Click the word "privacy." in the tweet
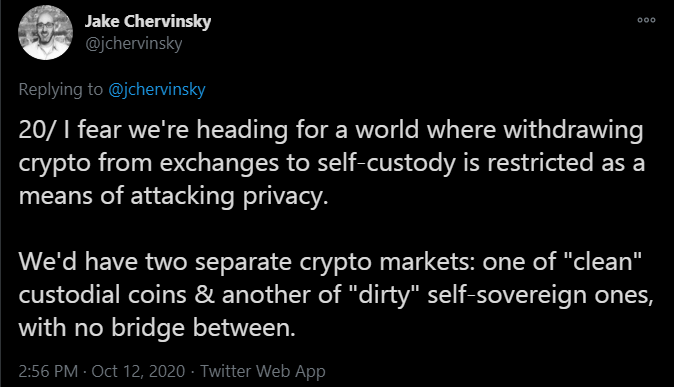This screenshot has width=674, height=387. tap(285, 196)
